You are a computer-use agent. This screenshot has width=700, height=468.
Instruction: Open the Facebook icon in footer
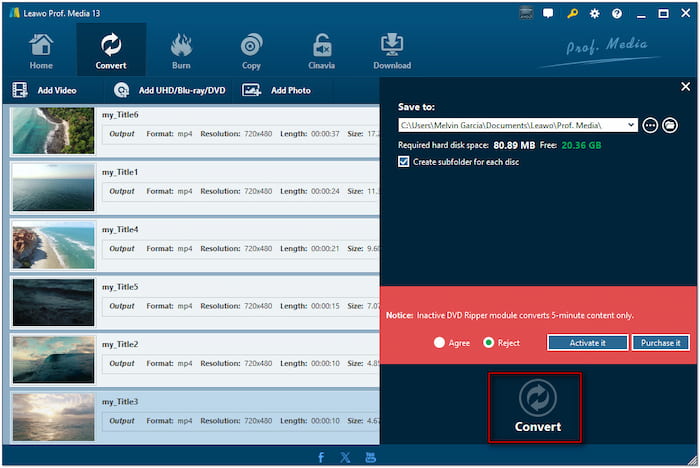point(321,457)
